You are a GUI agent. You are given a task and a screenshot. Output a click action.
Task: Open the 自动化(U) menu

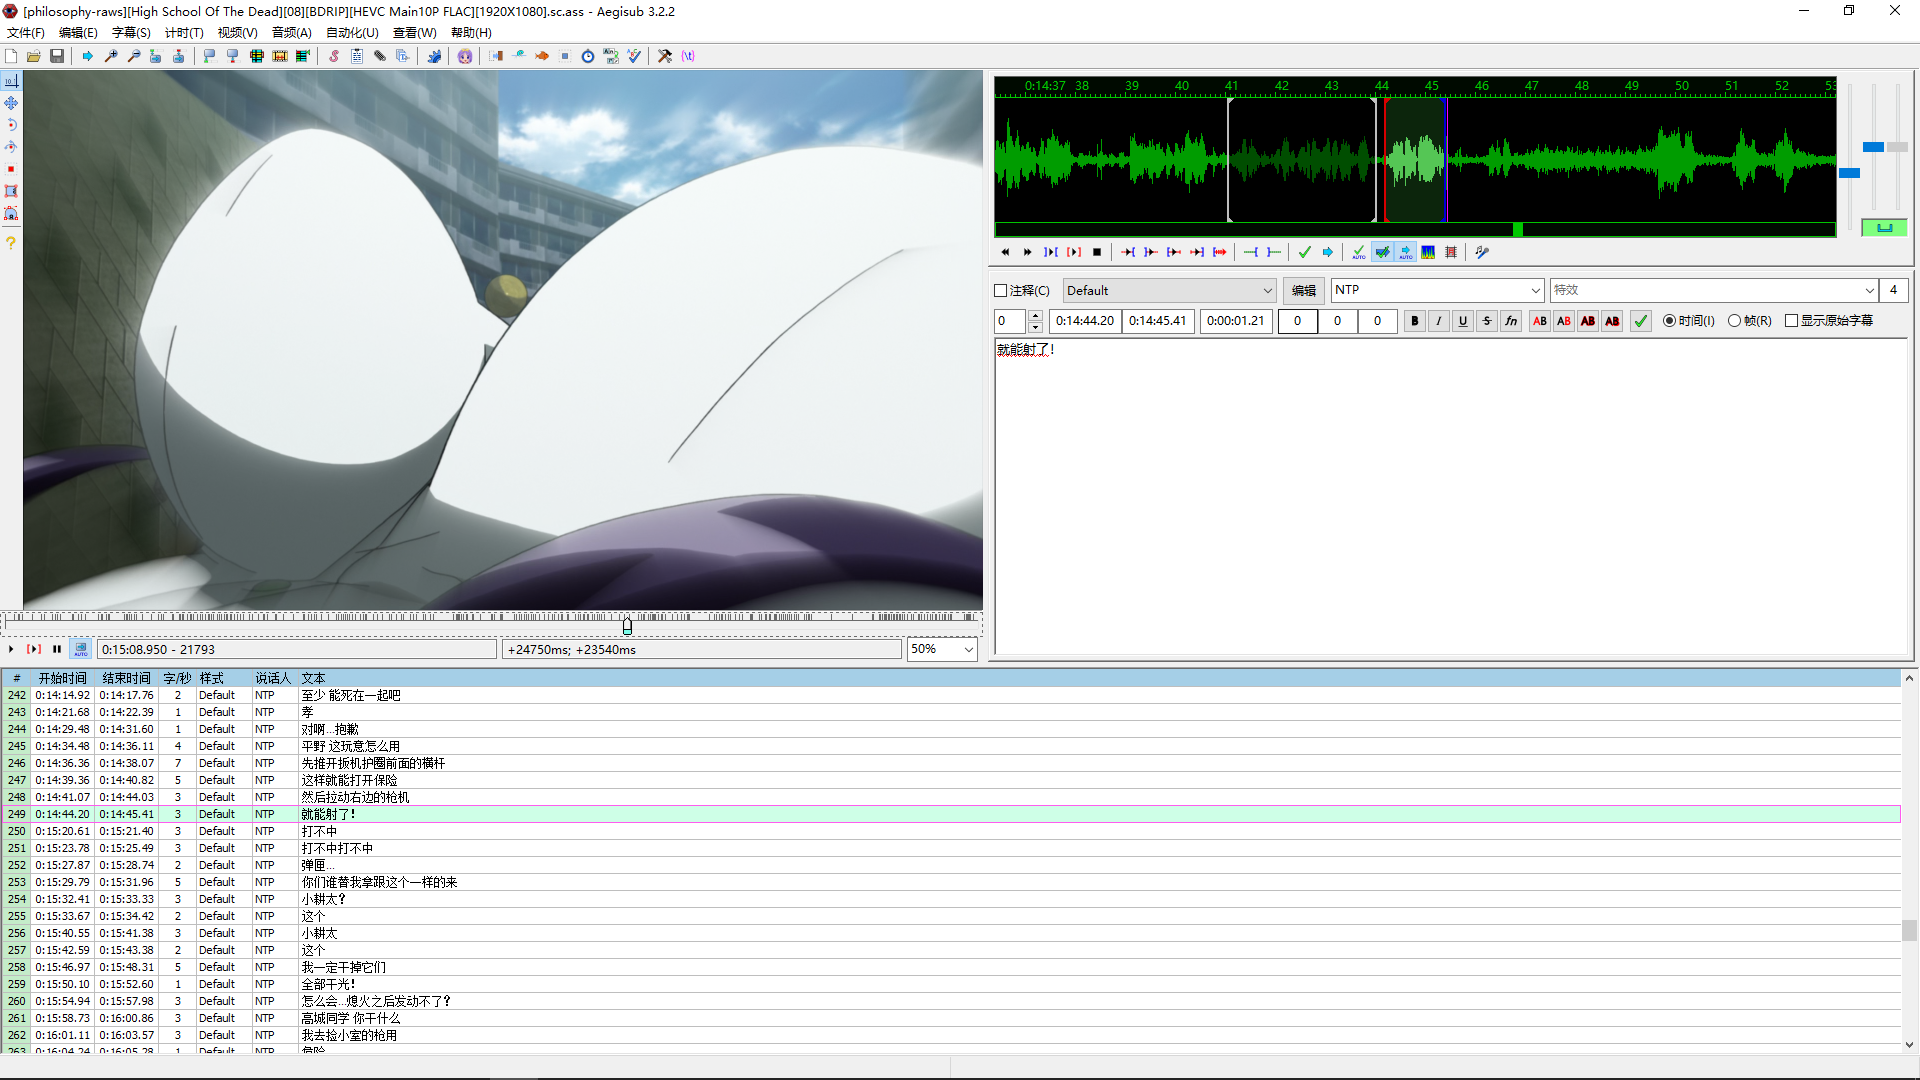point(352,33)
